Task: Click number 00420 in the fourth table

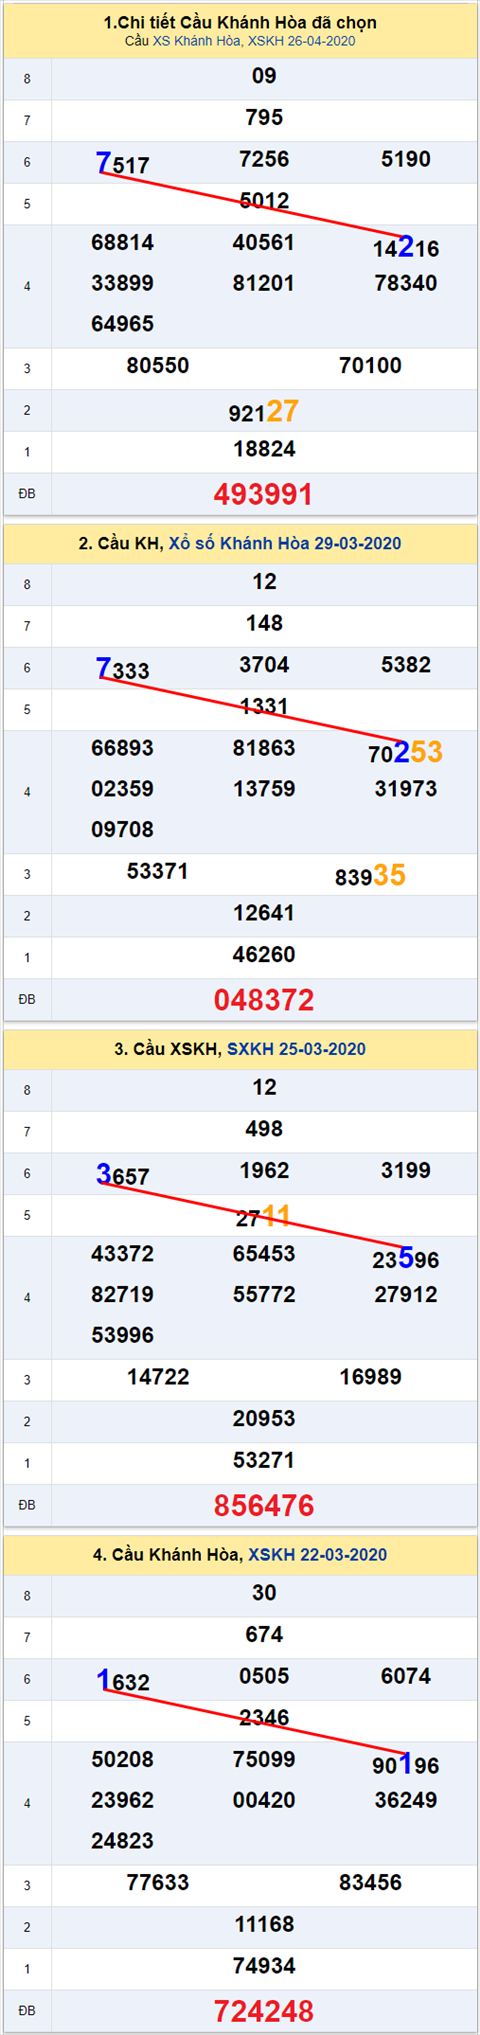Action: tap(264, 1800)
